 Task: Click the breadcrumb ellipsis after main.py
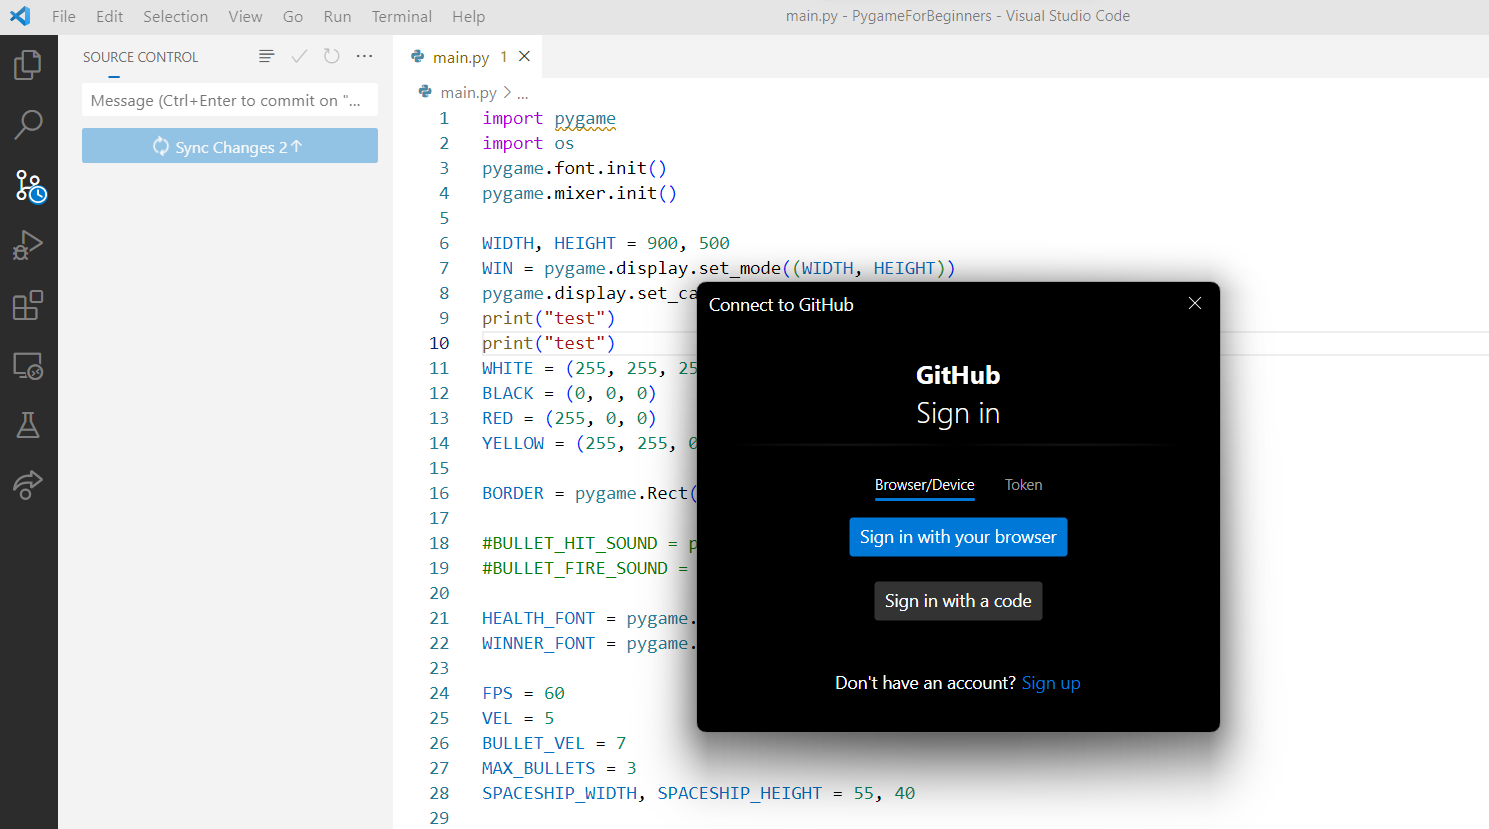click(x=522, y=92)
